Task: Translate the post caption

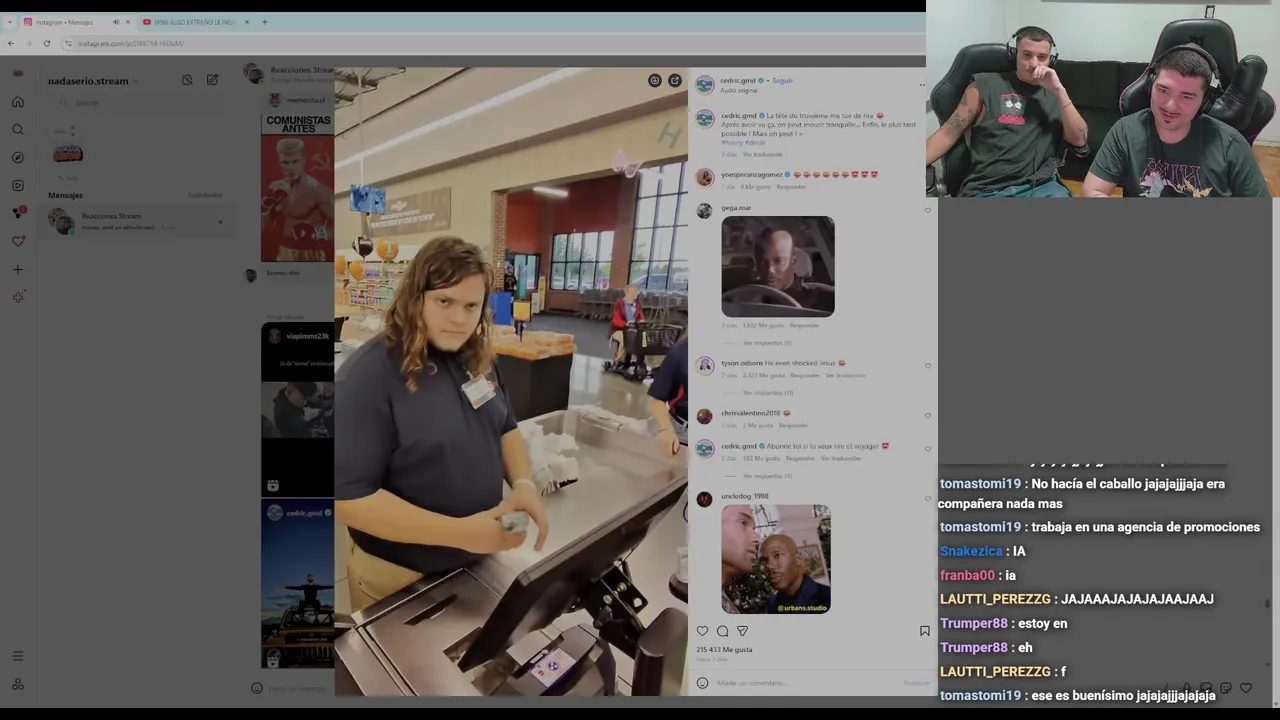Action: point(762,155)
